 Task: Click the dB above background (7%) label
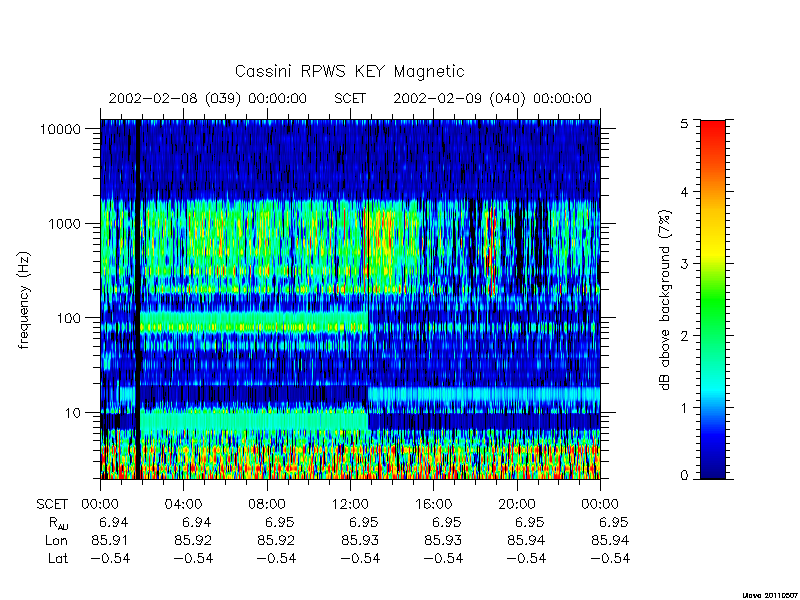(x=665, y=300)
